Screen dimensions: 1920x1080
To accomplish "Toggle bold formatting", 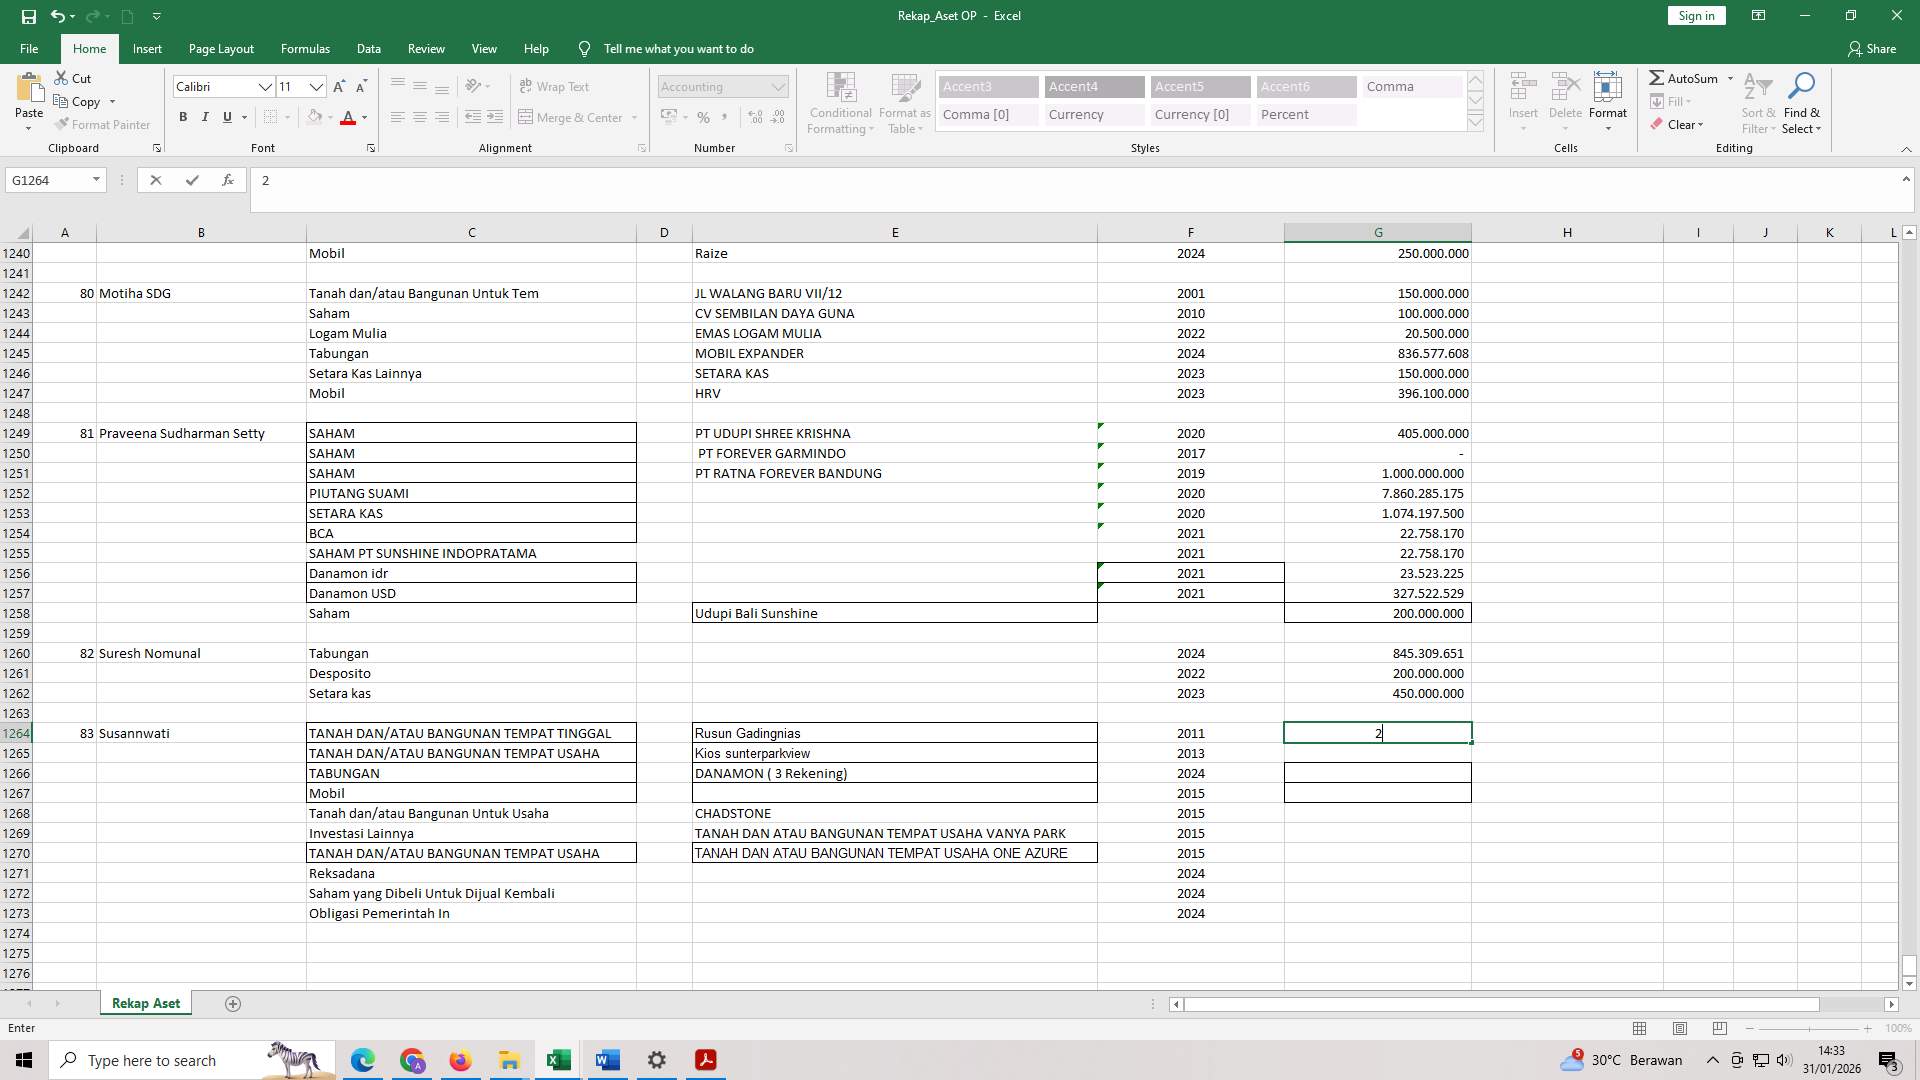I will point(183,117).
